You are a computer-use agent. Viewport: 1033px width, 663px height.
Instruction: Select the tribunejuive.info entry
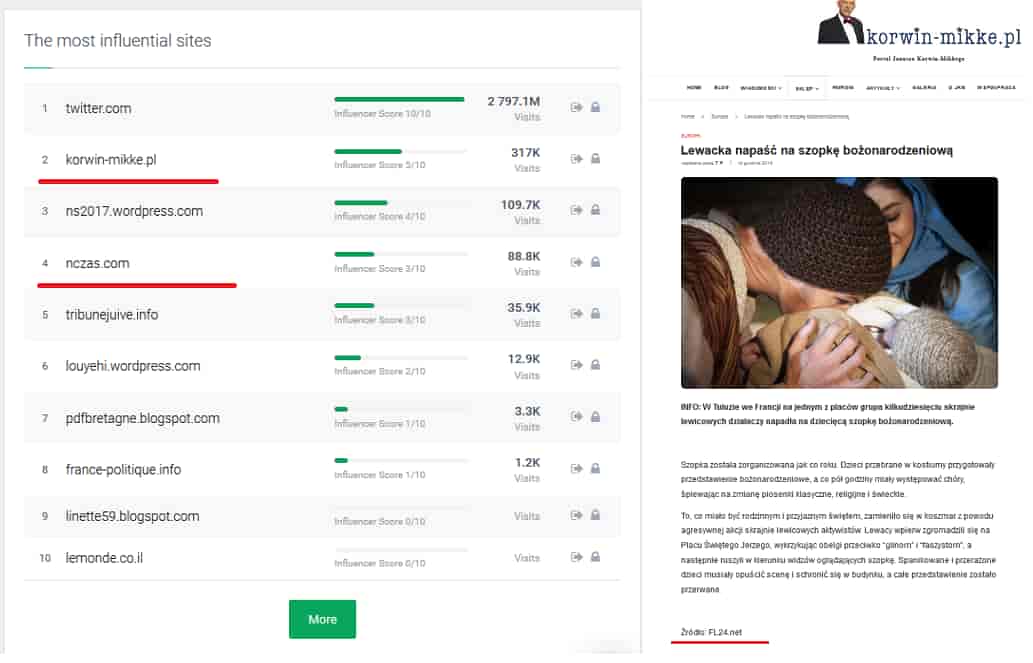click(111, 314)
